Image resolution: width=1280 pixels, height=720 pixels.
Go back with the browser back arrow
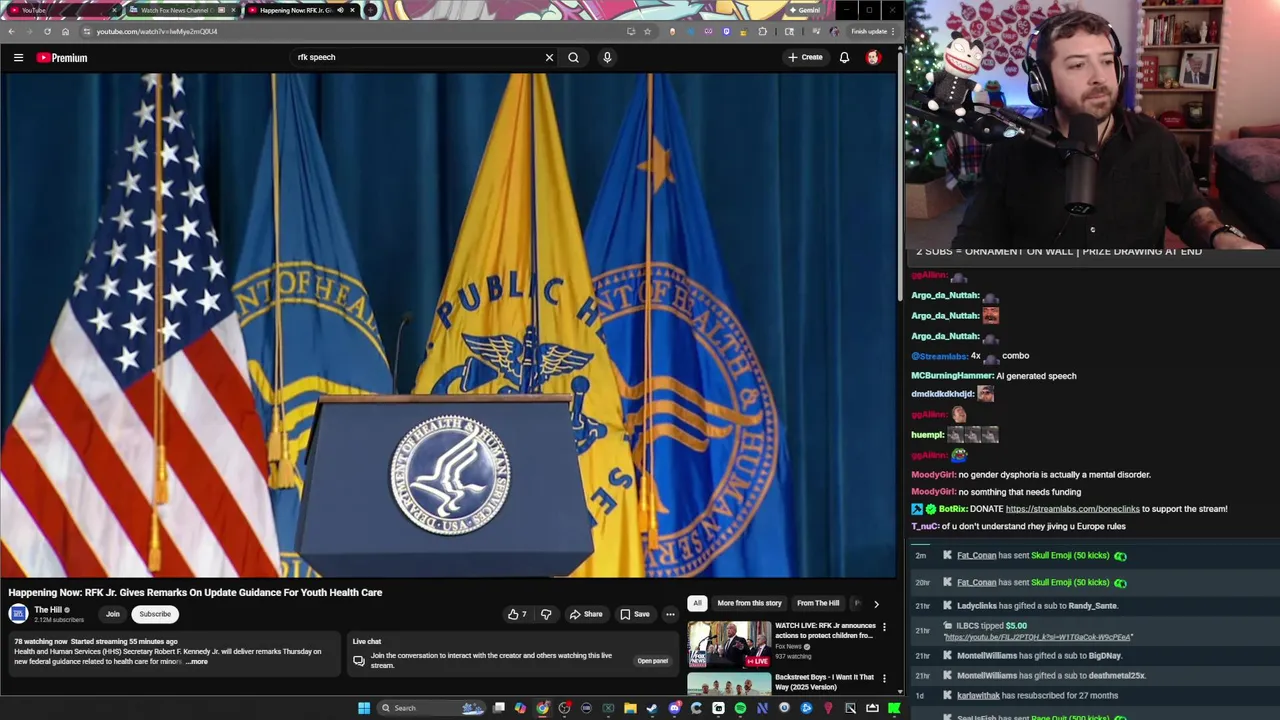[x=11, y=31]
